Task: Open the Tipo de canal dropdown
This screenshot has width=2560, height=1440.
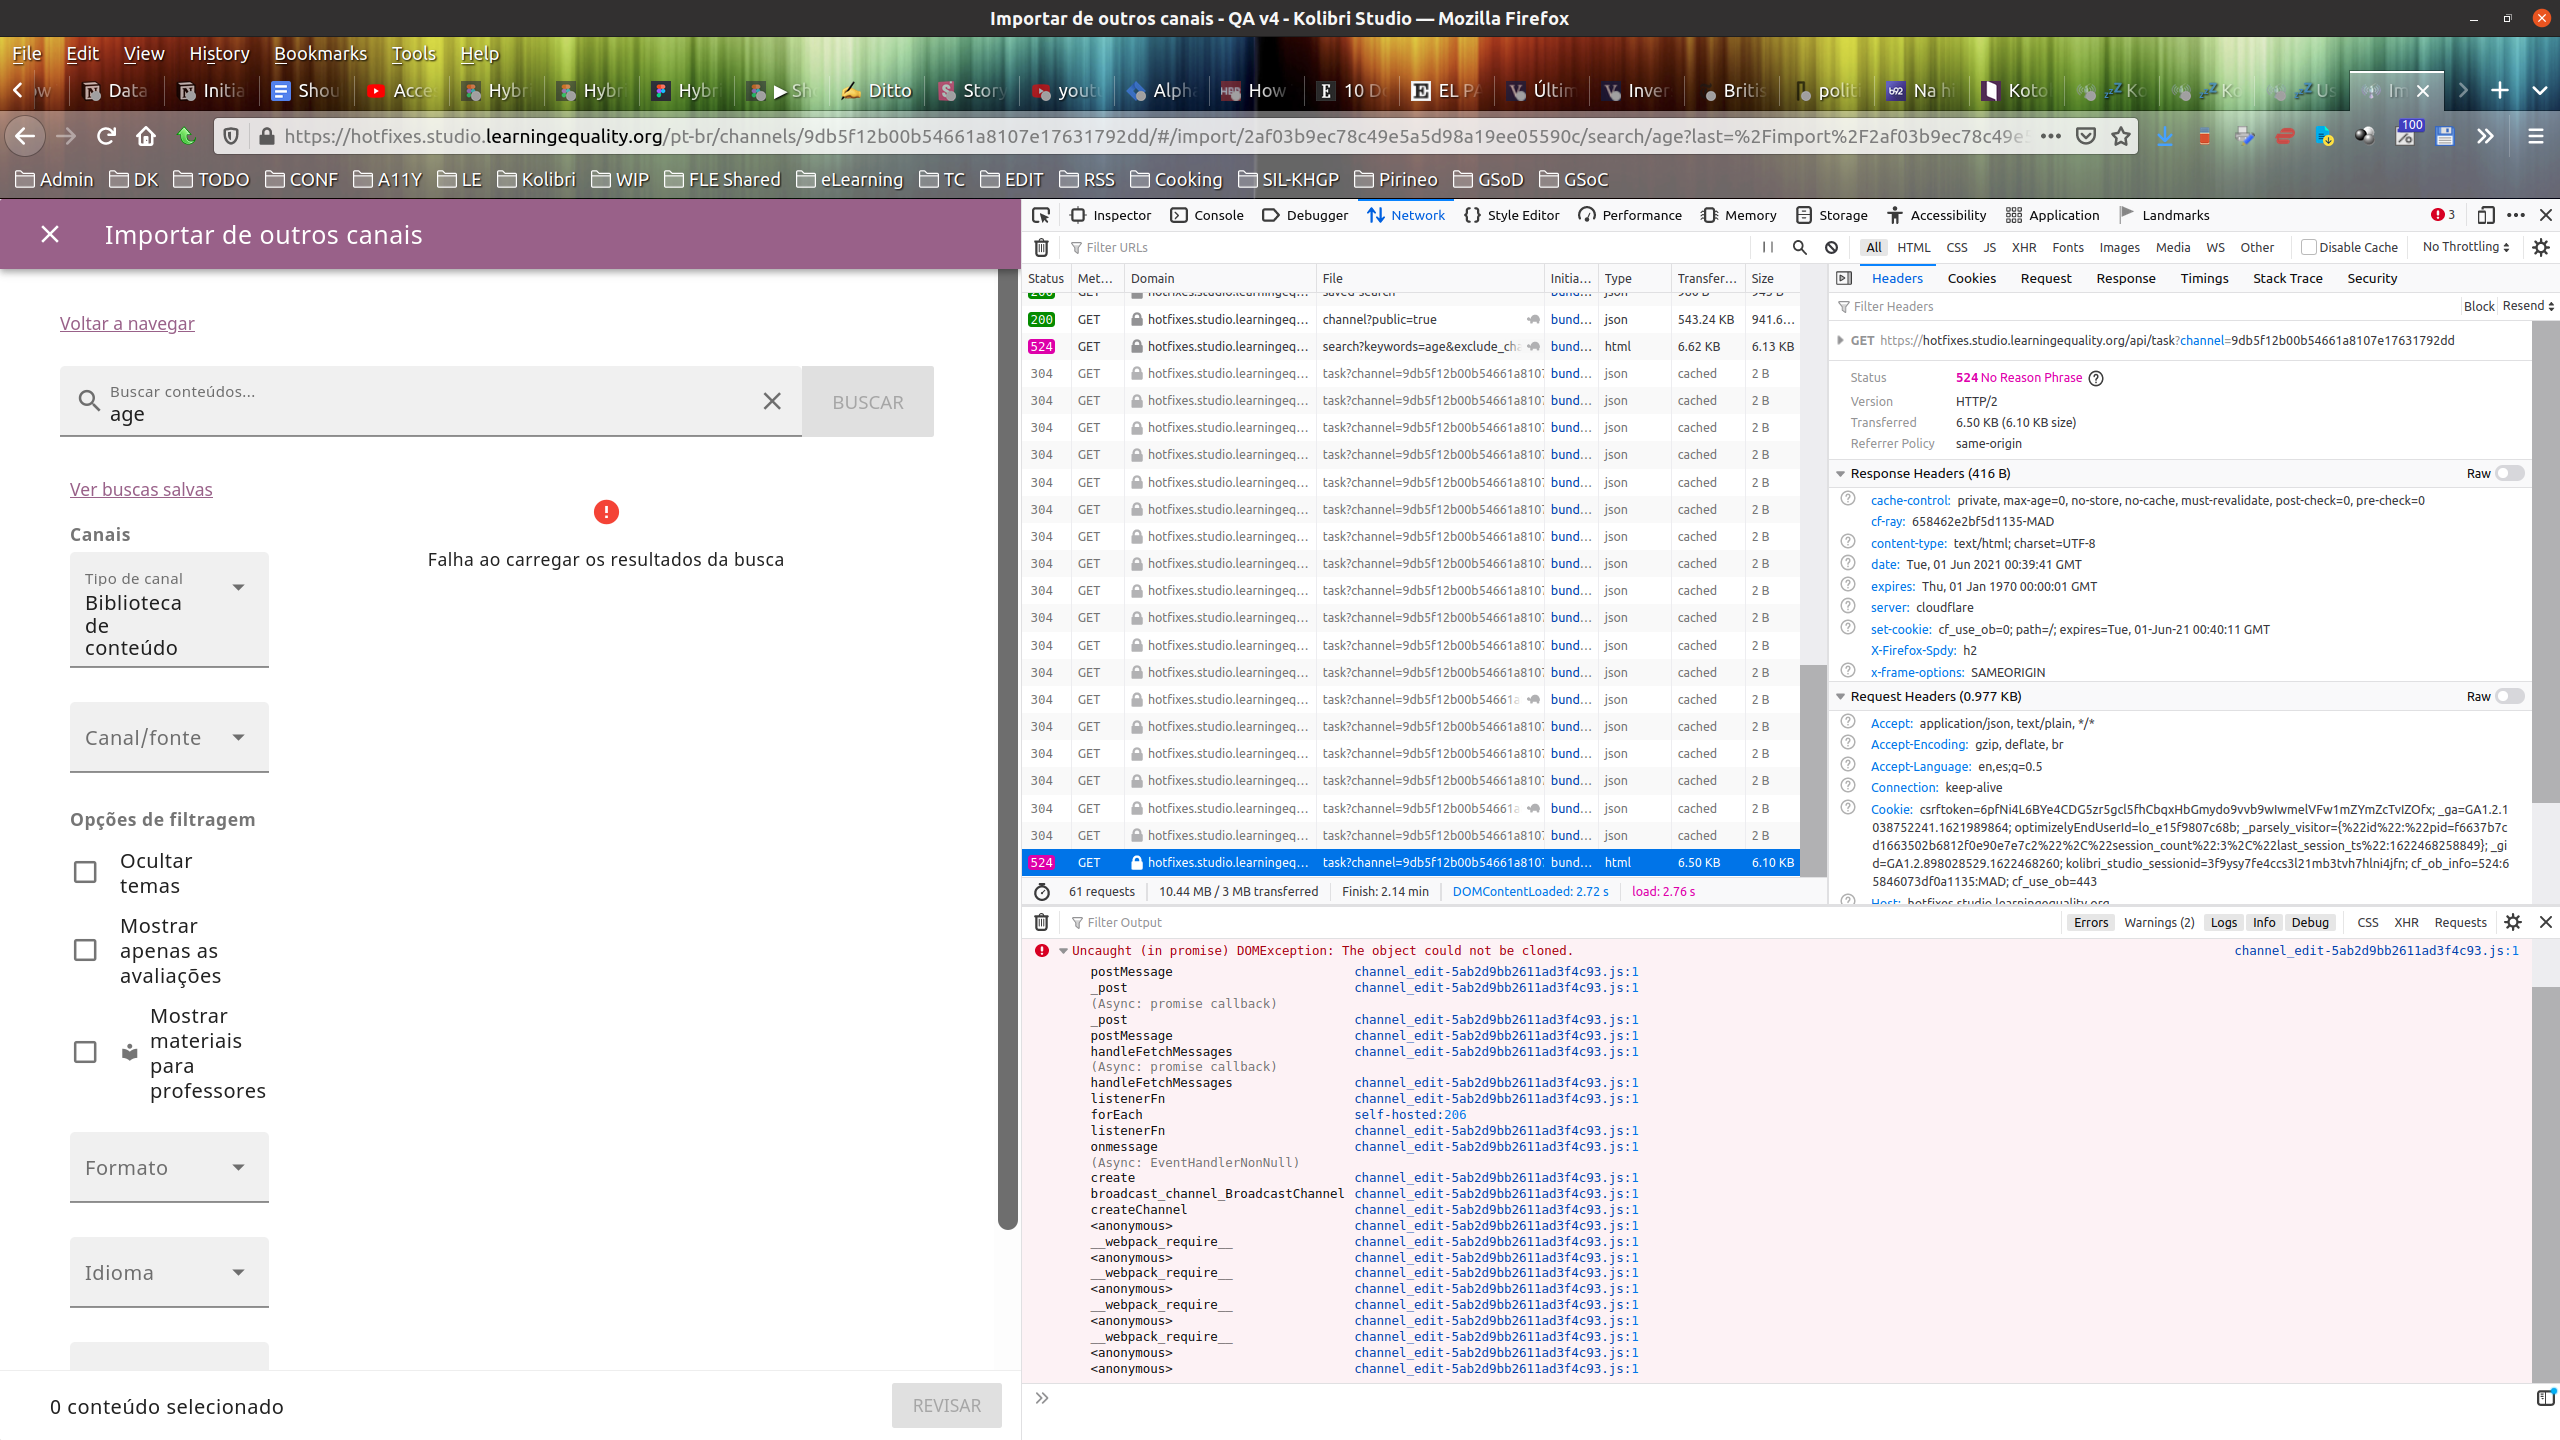Action: click(169, 610)
